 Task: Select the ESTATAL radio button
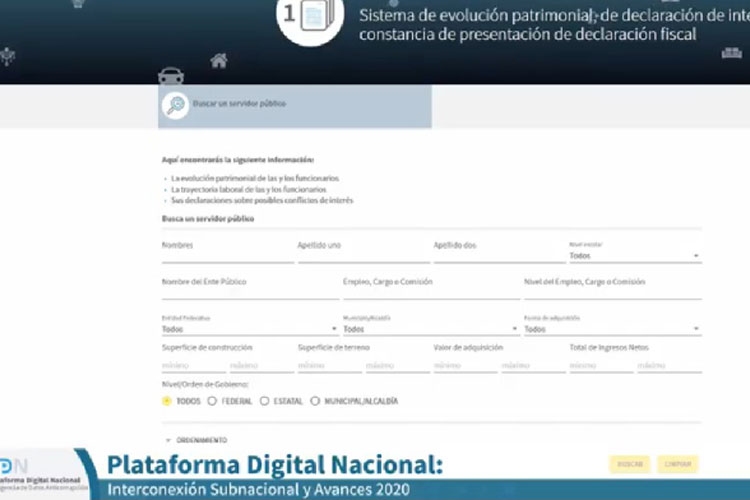[265, 401]
